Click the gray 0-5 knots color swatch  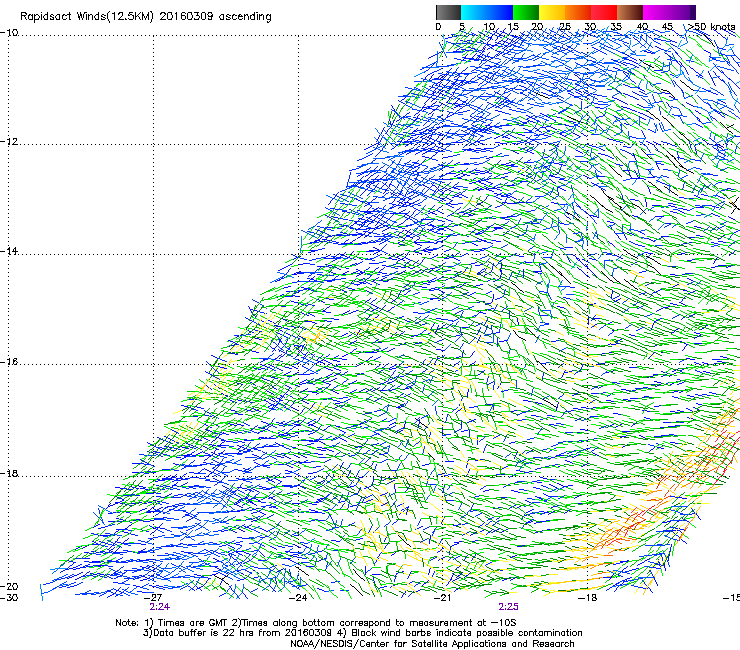pyautogui.click(x=448, y=12)
